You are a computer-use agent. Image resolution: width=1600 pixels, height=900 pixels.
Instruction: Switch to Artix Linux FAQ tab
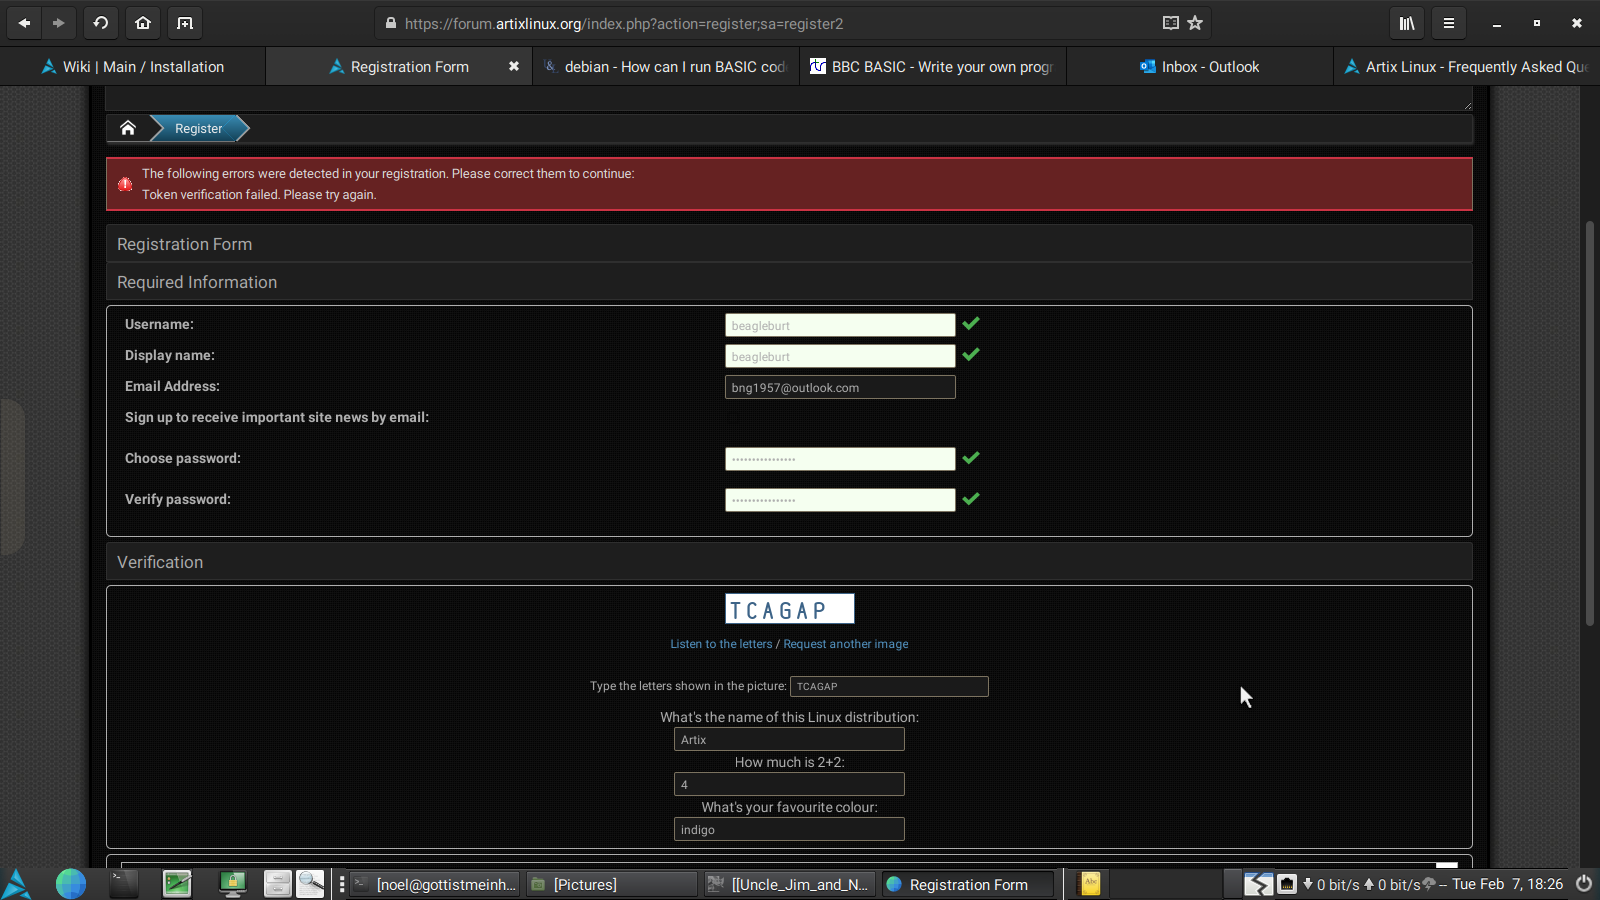coord(1467,66)
